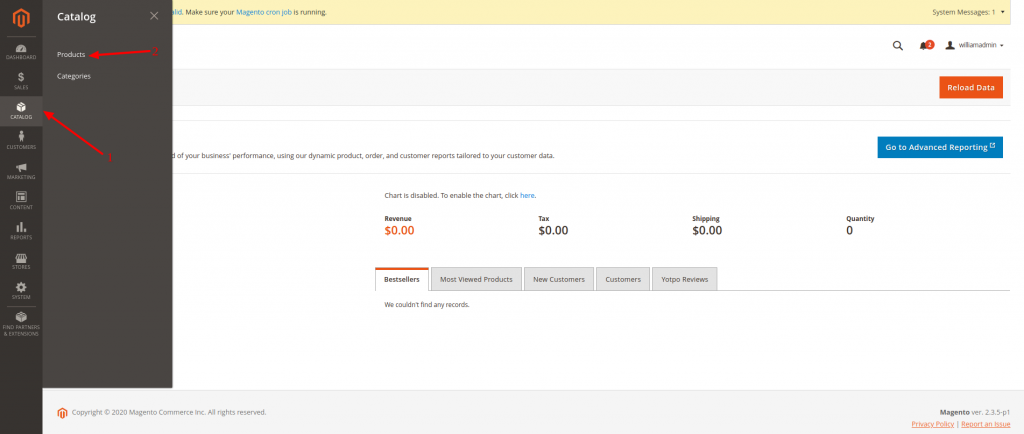Click the Go to Advanced Reporting button

tap(939, 147)
